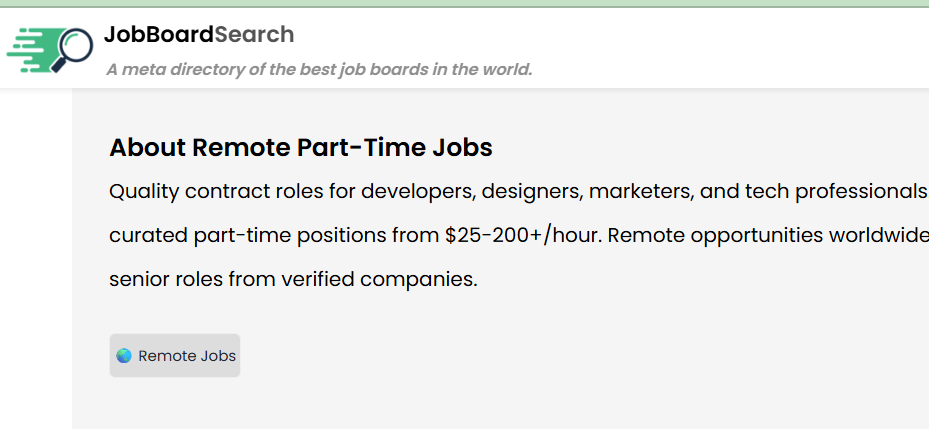
Task: Click 'Remote opportunities worldwide' text
Action: click(x=768, y=236)
